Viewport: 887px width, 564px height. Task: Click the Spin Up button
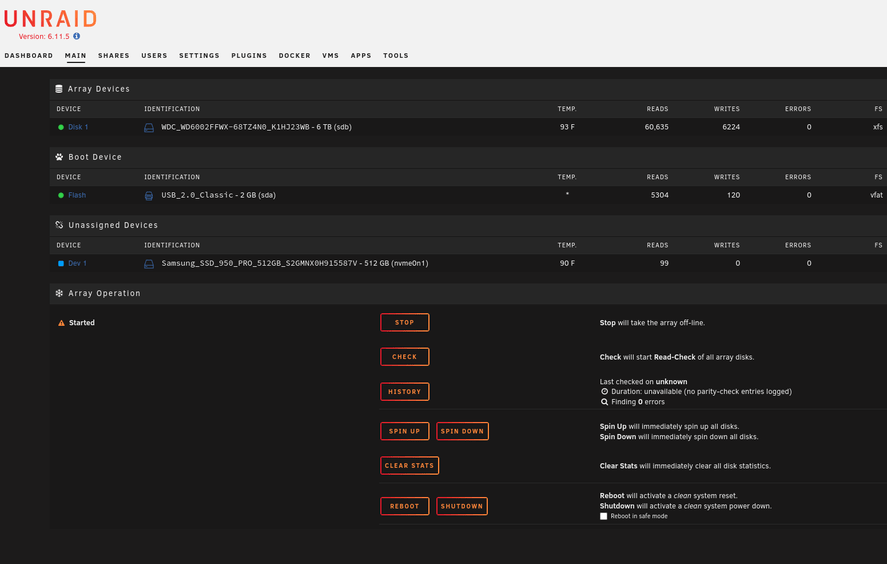404,431
